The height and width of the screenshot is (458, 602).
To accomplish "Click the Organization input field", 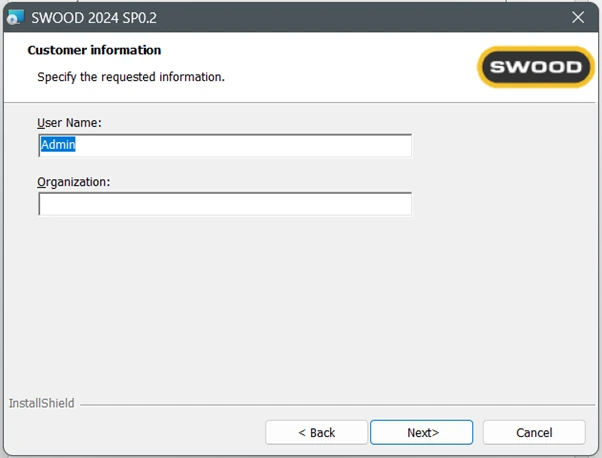I will tap(225, 204).
